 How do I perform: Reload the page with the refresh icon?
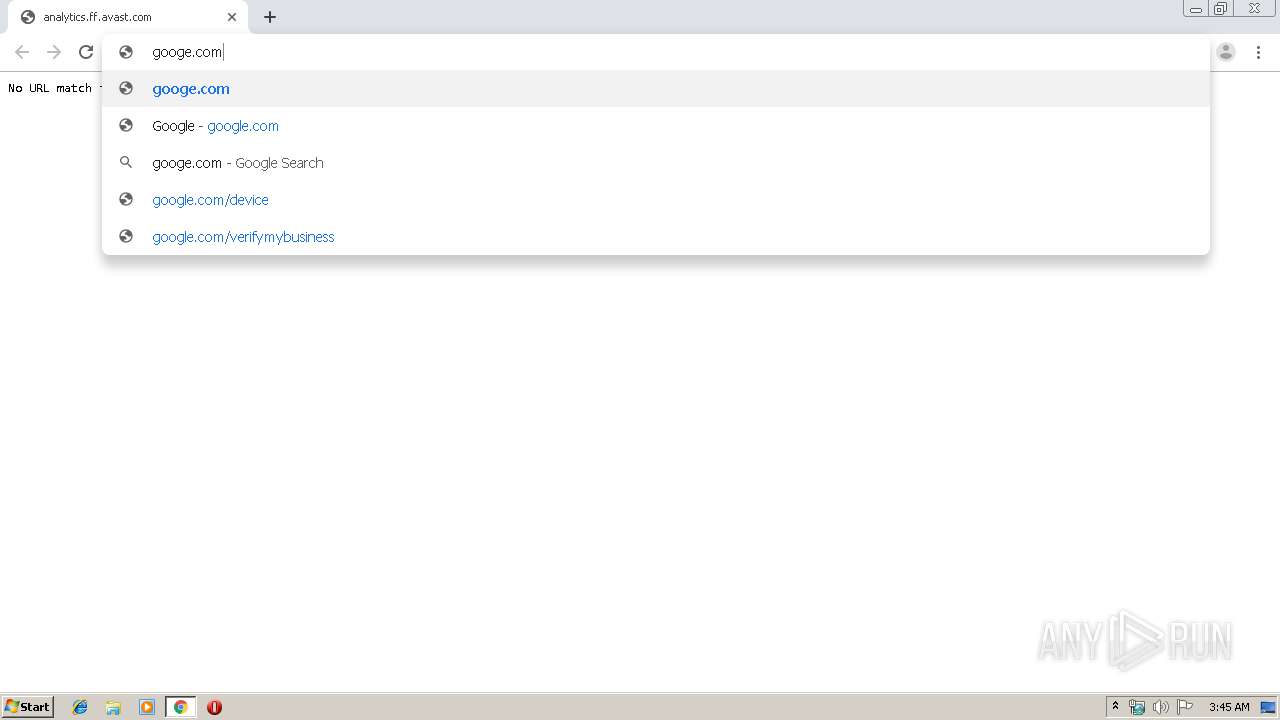(86, 52)
